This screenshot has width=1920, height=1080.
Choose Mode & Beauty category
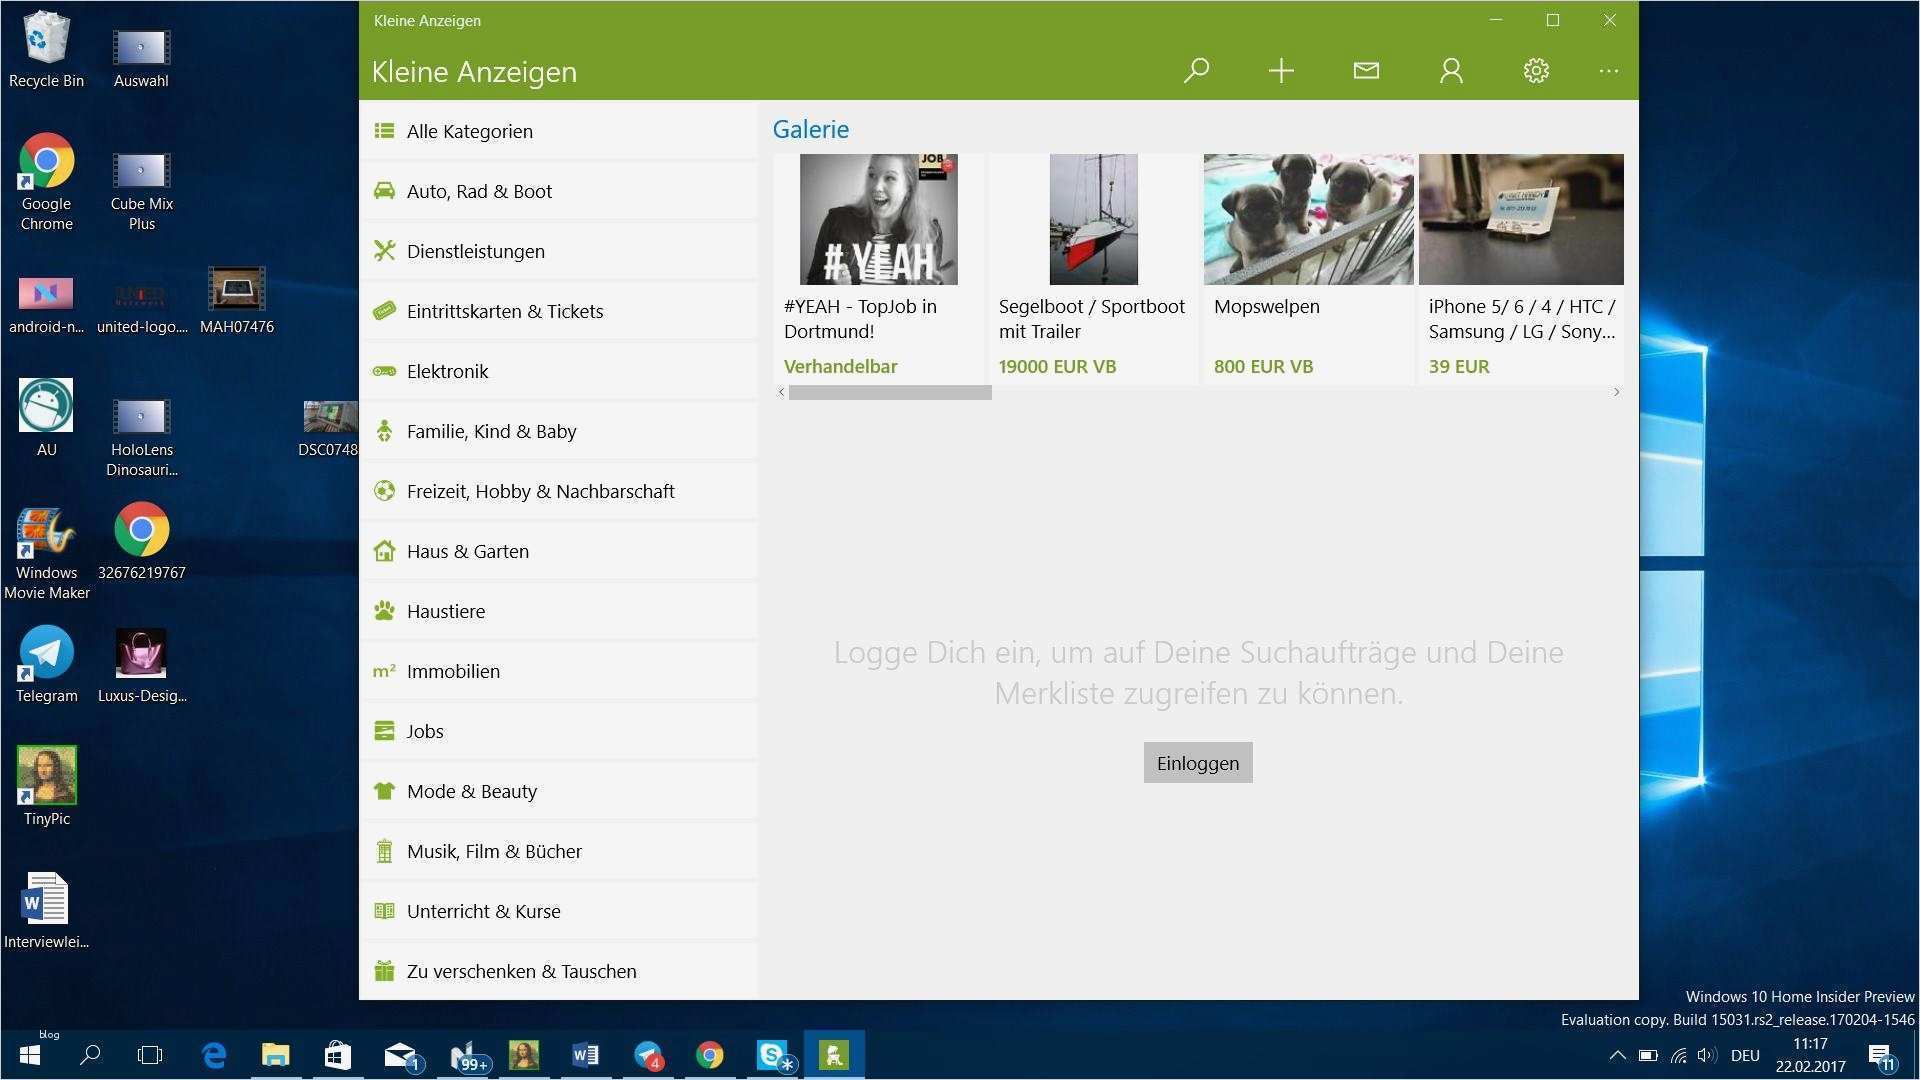point(472,791)
